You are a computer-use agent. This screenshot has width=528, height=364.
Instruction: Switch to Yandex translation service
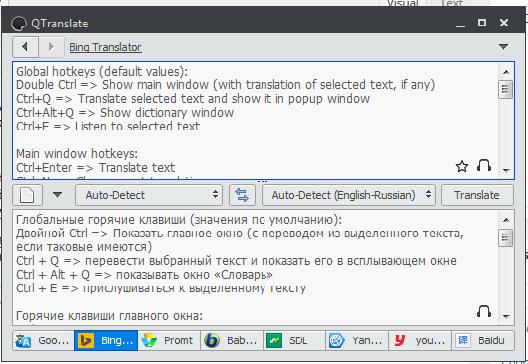pyautogui.click(x=357, y=340)
